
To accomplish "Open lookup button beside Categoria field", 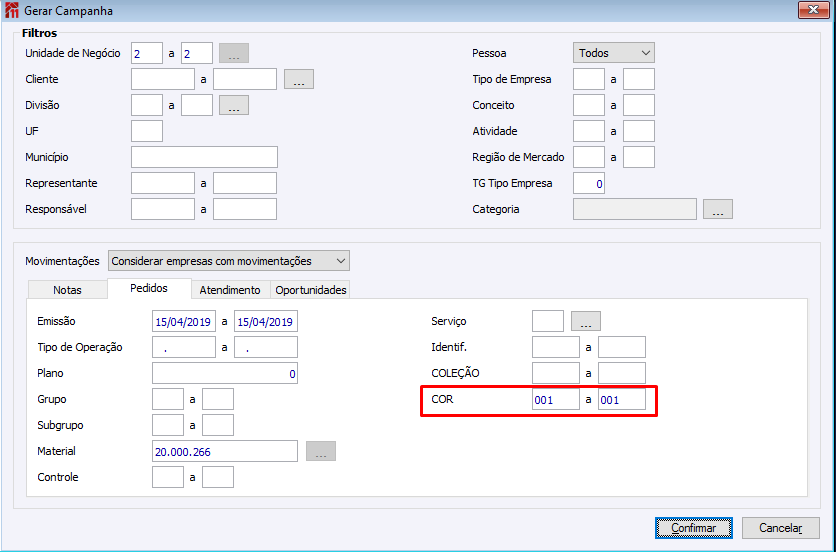I will click(x=718, y=209).
